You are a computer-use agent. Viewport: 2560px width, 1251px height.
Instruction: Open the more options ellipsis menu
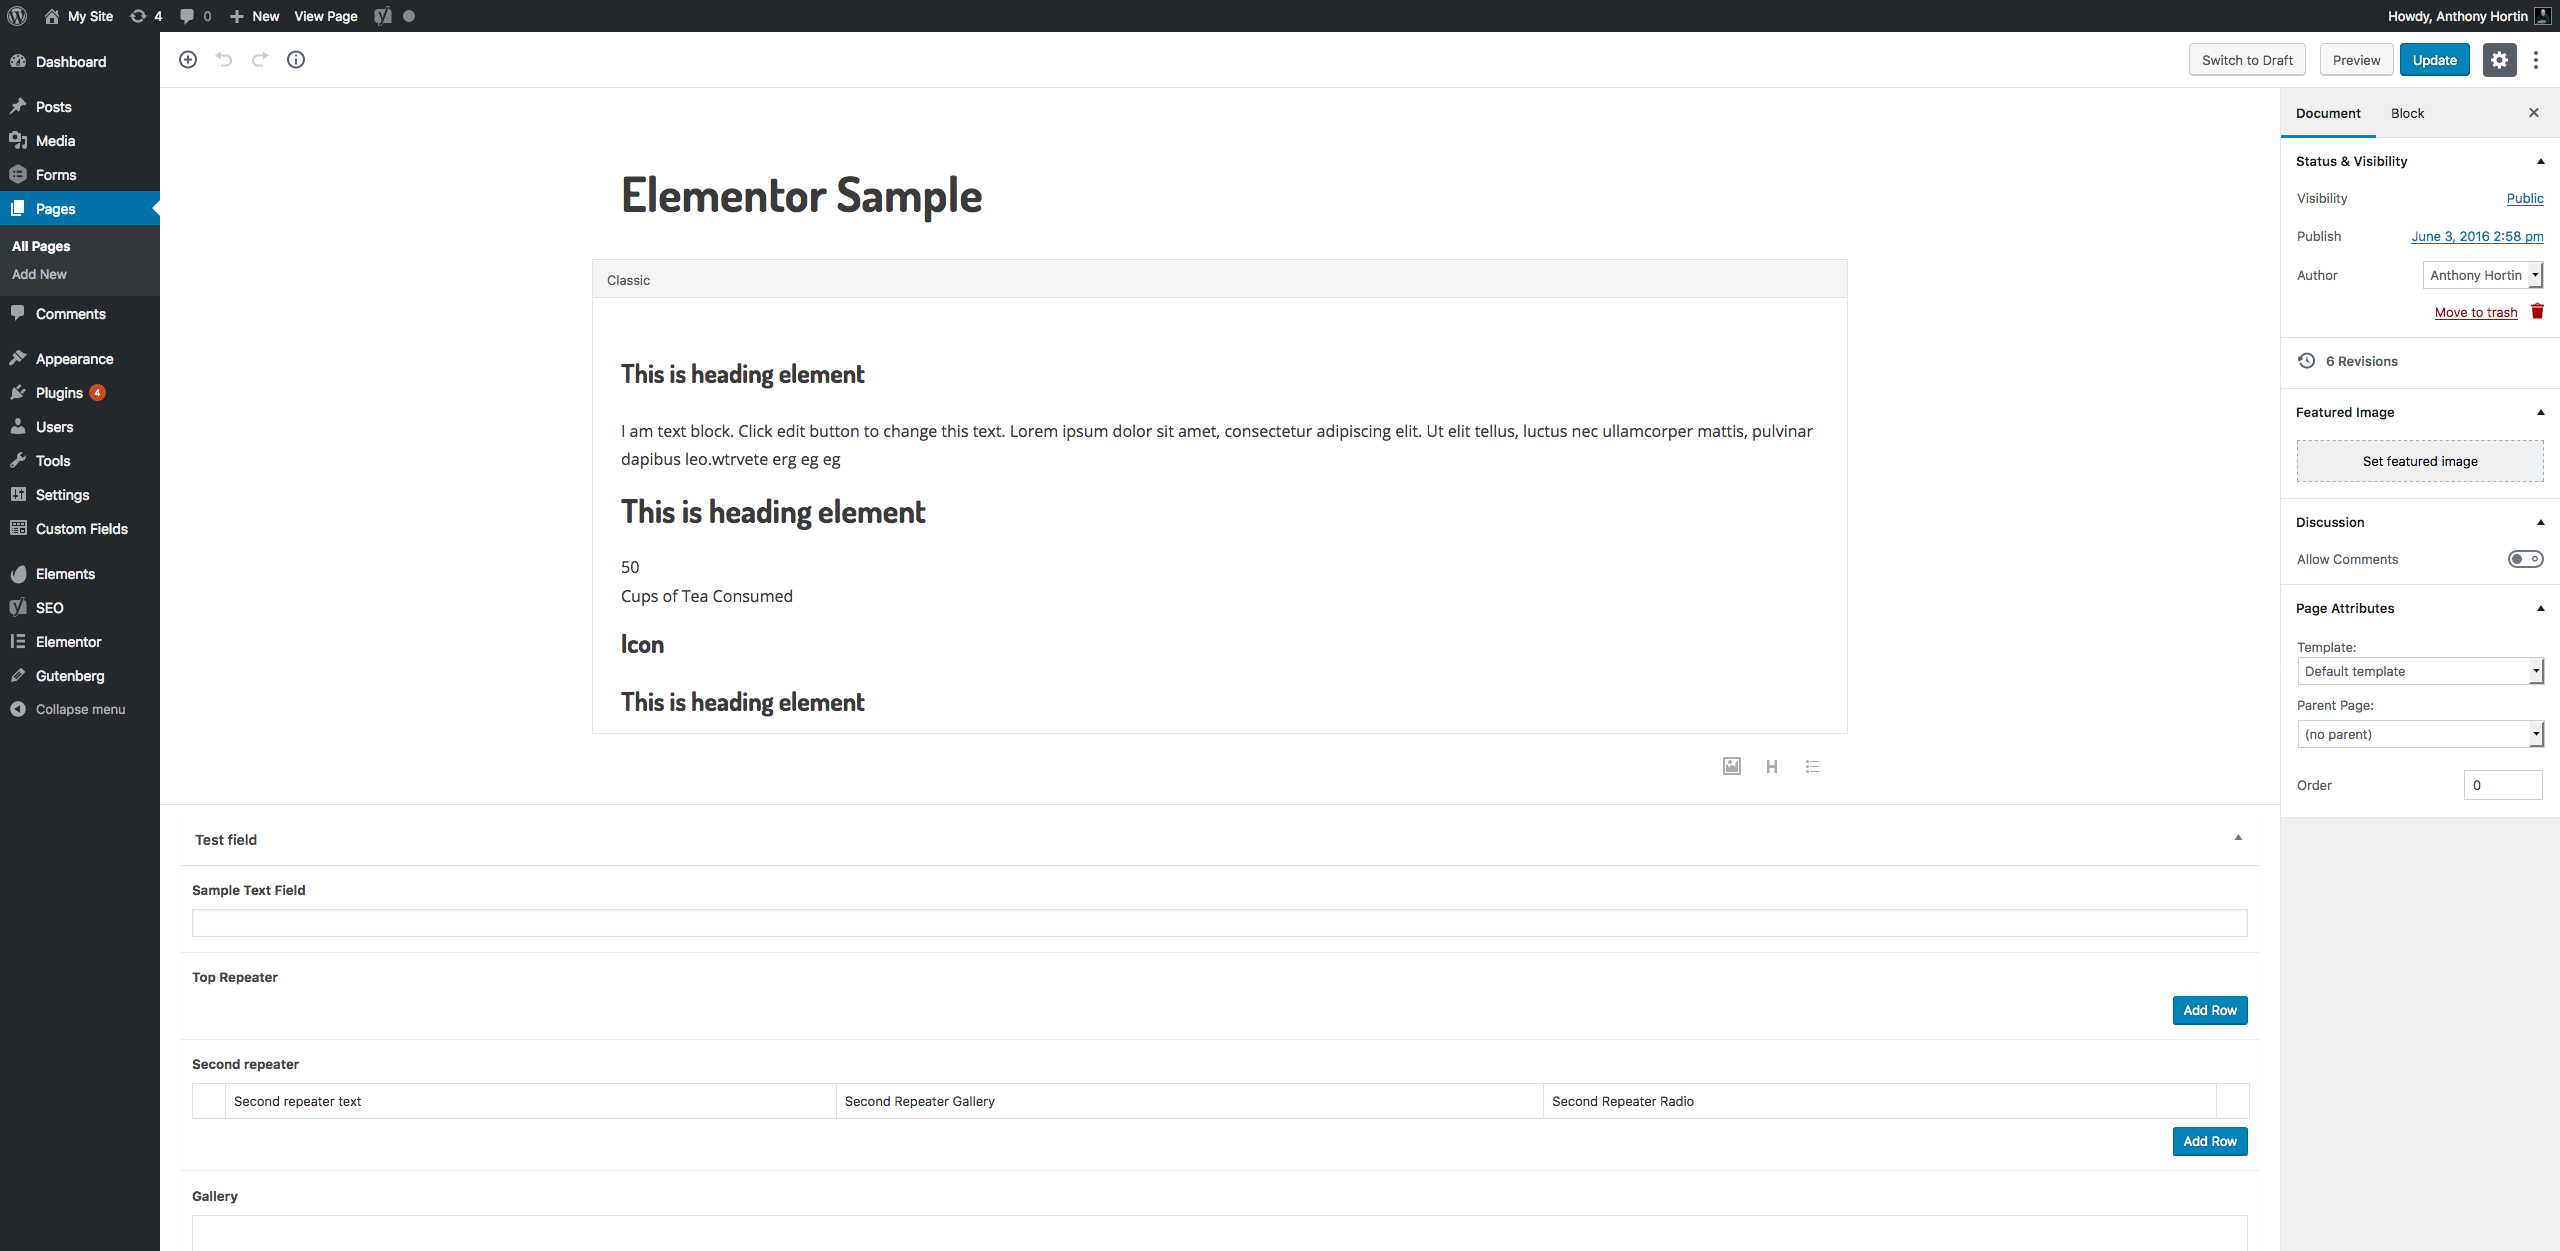click(x=2537, y=59)
